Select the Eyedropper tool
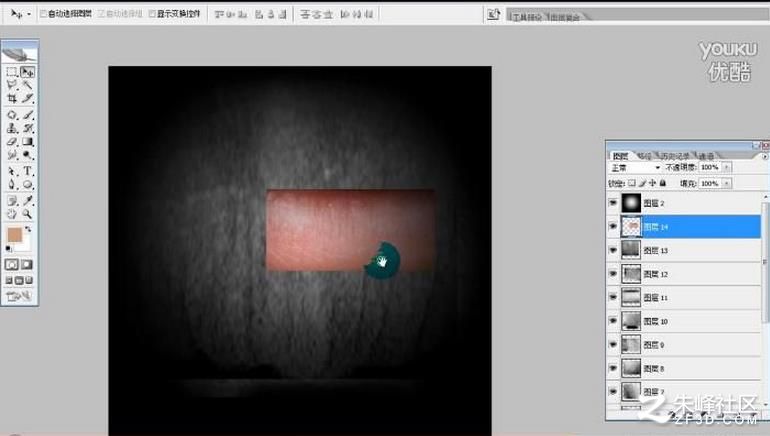 28,200
